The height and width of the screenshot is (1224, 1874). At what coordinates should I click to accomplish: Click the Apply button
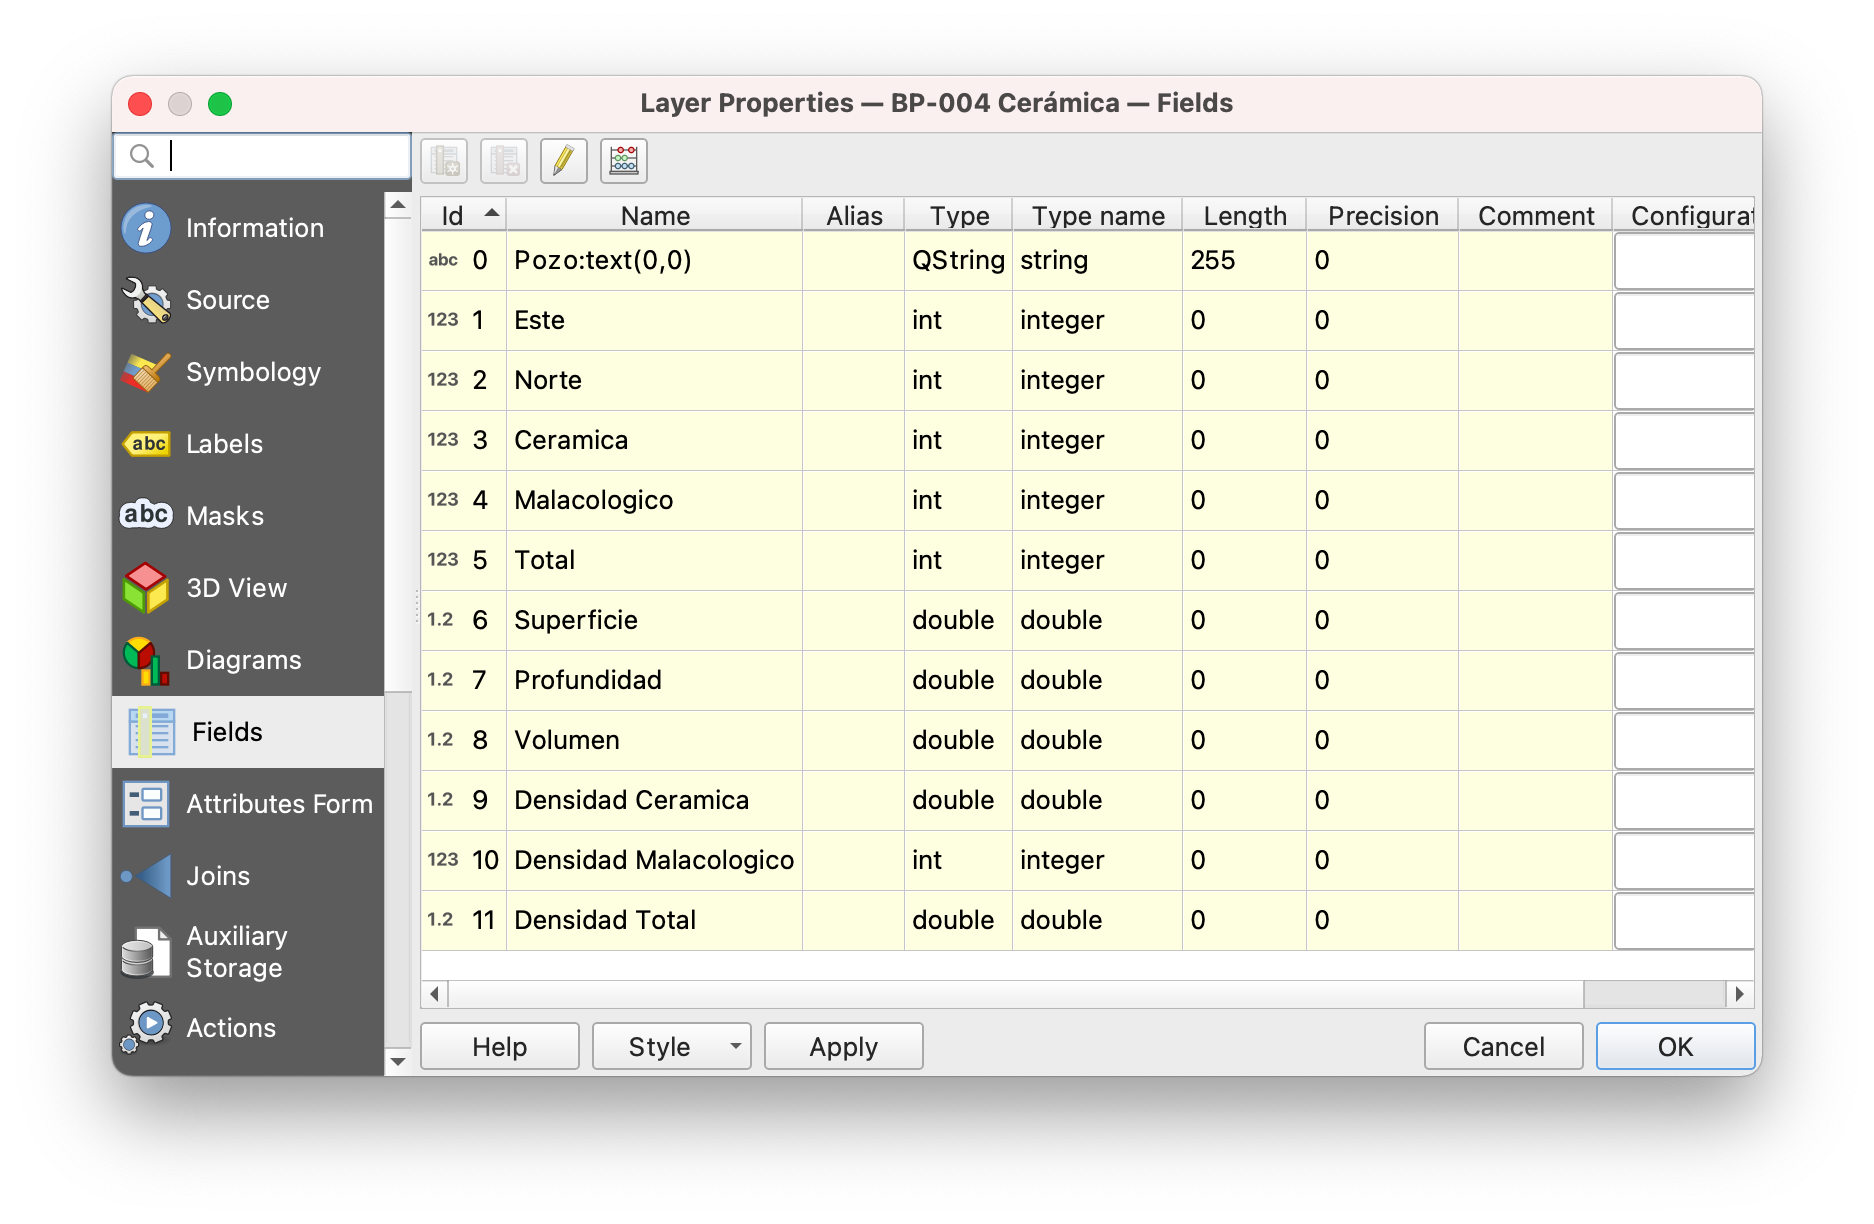click(843, 1046)
